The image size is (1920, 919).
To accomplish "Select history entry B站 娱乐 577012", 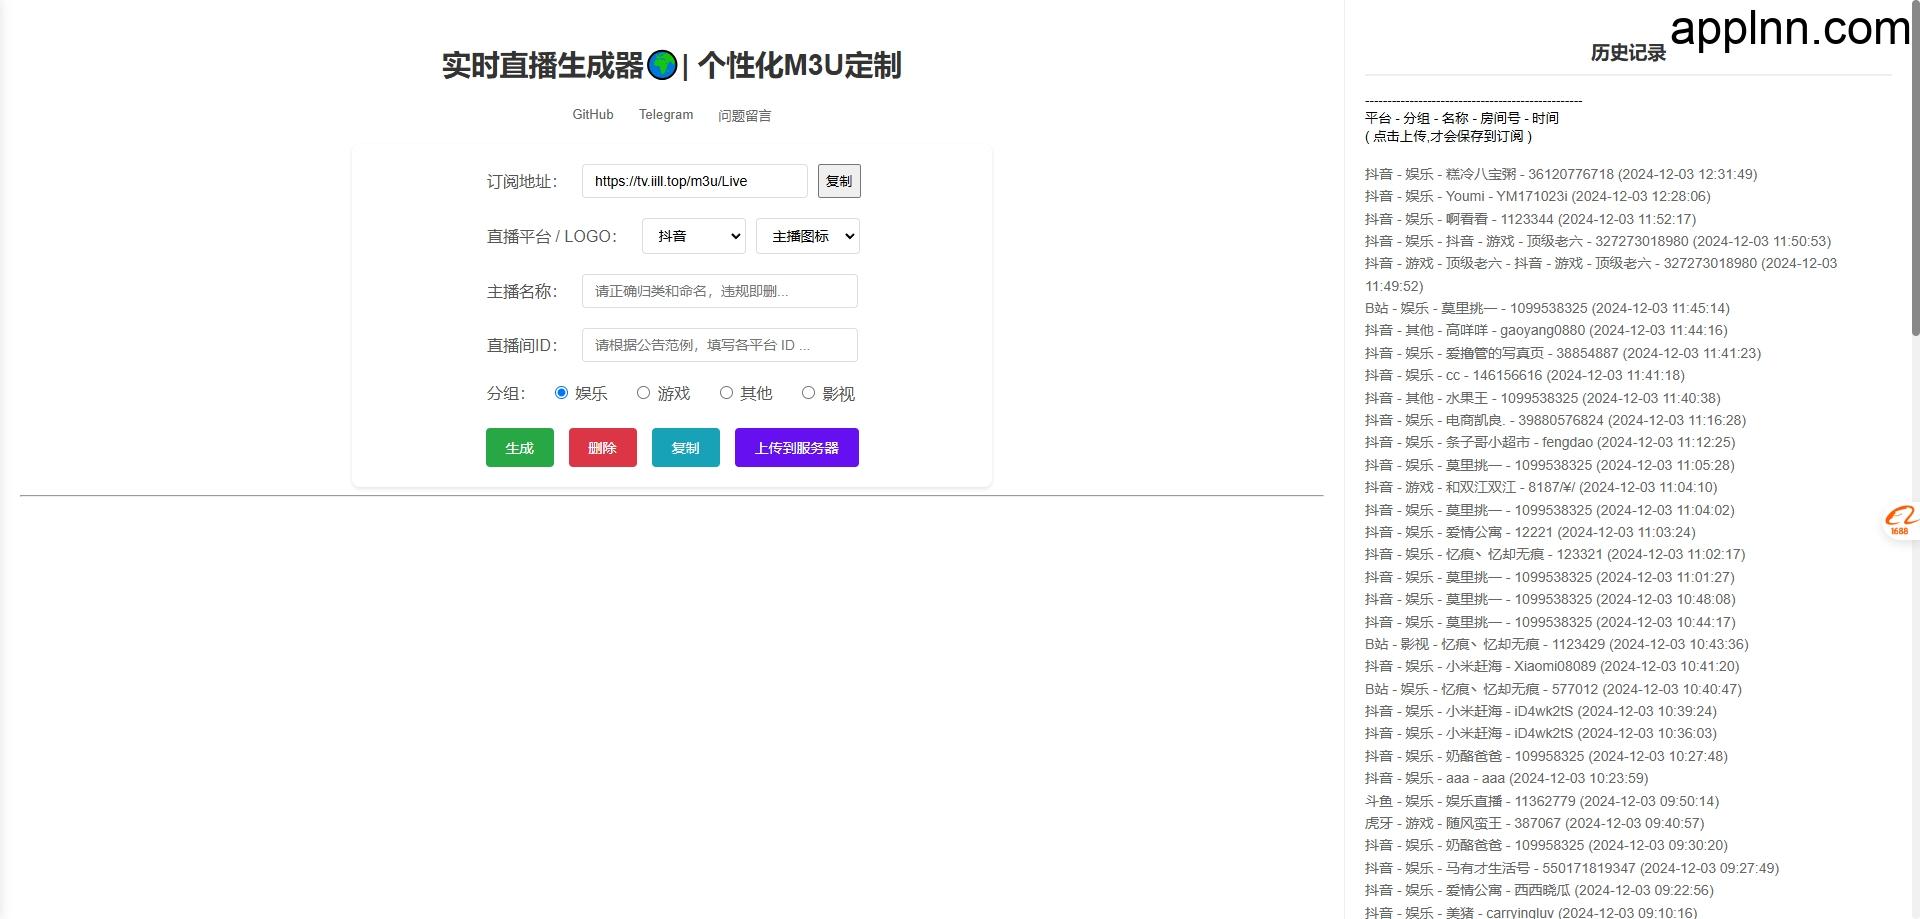I will coord(1553,689).
